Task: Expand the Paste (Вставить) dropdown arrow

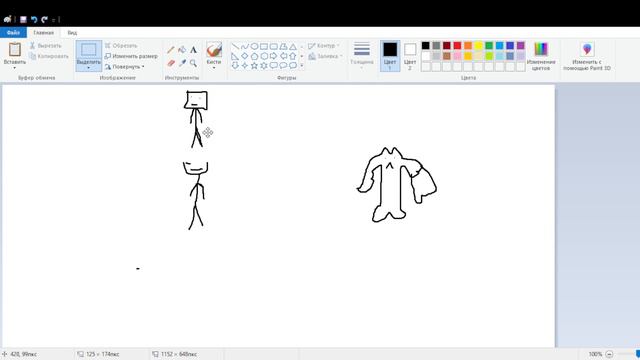Action: coord(15,68)
